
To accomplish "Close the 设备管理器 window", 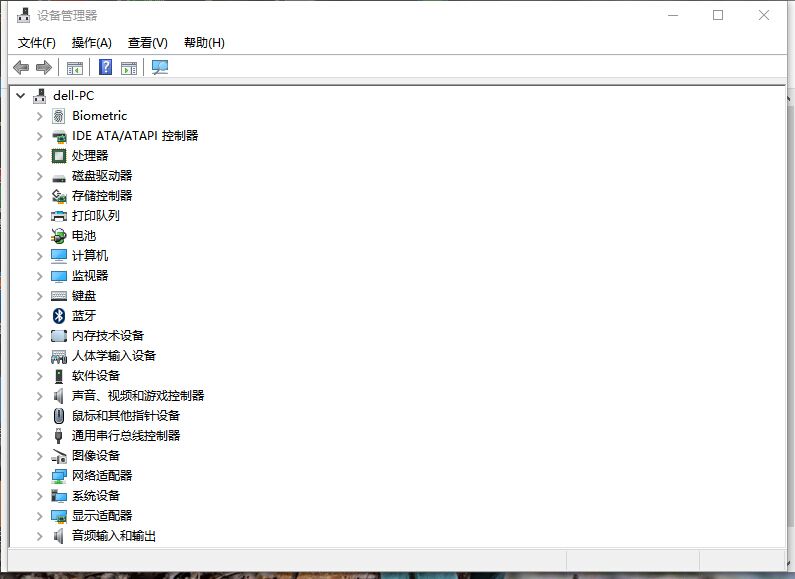I will [764, 15].
